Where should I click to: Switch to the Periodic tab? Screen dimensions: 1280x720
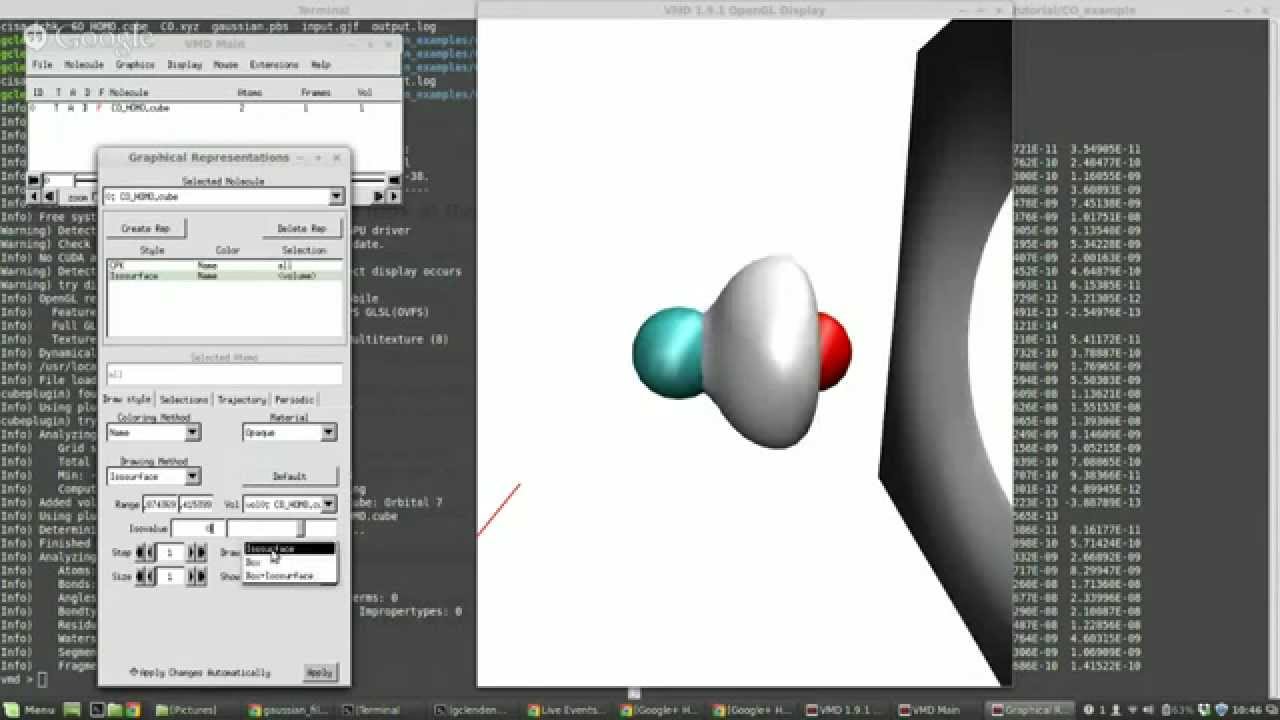click(295, 399)
